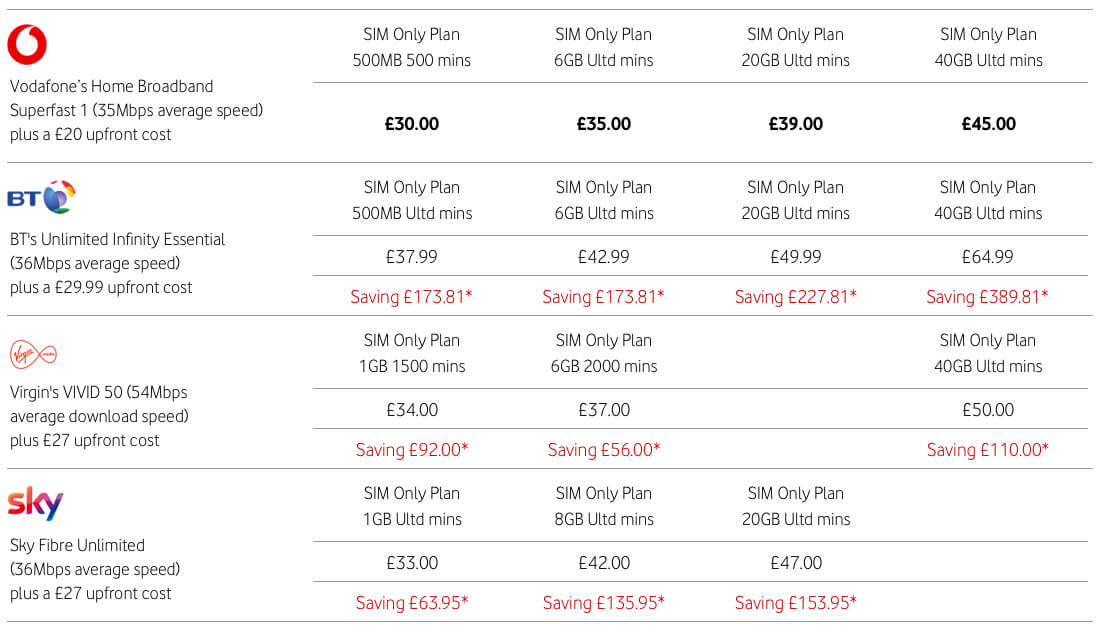
Task: Select Vodafone 20GB Ultd mins plan header
Action: [796, 47]
